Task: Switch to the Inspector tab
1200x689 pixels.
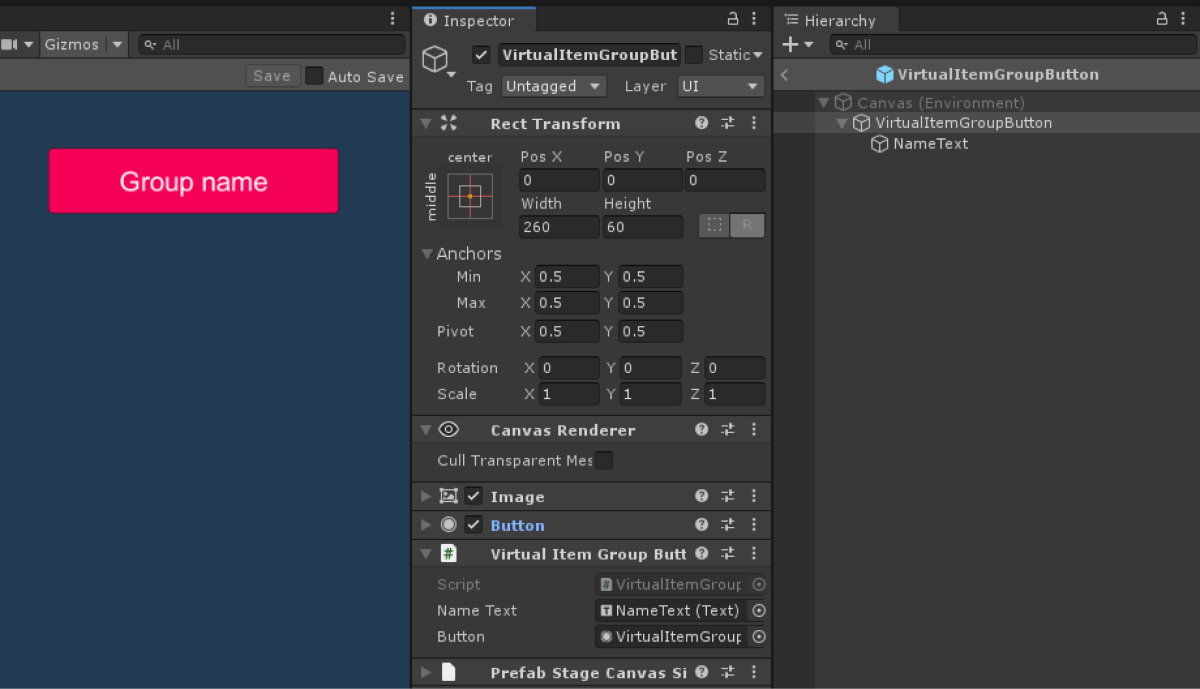Action: point(474,20)
